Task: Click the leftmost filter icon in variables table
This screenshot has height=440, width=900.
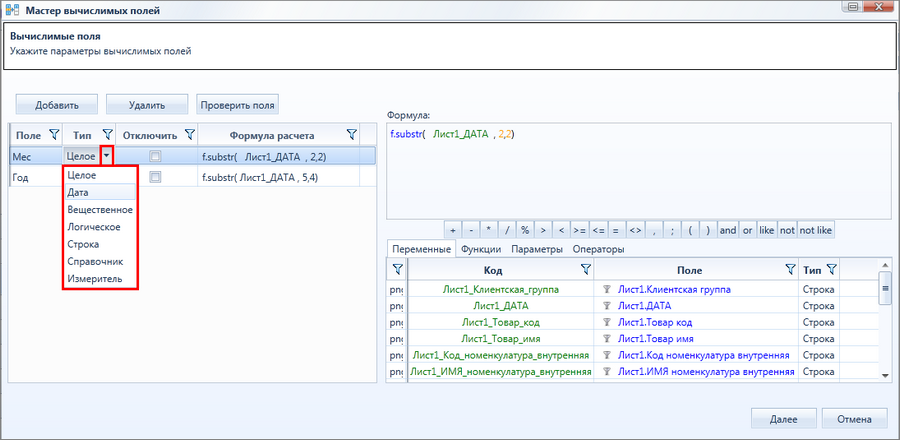Action: (x=397, y=270)
